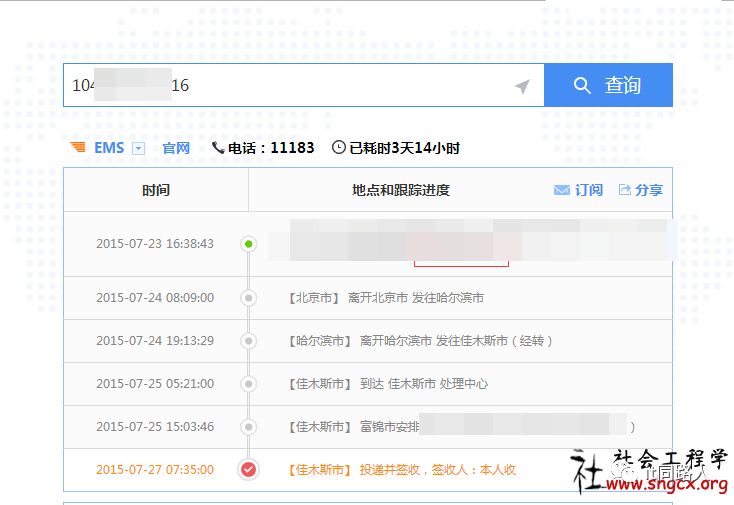Screen dimensions: 734x505
Task: Click the 分享 share icon
Action: tap(625, 190)
